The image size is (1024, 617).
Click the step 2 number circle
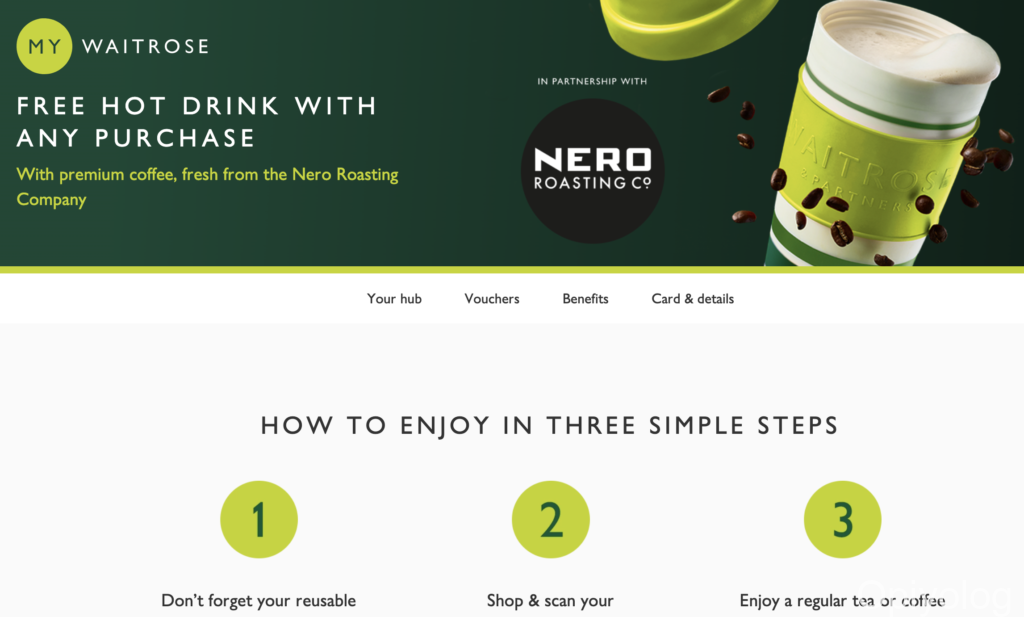pyautogui.click(x=551, y=520)
